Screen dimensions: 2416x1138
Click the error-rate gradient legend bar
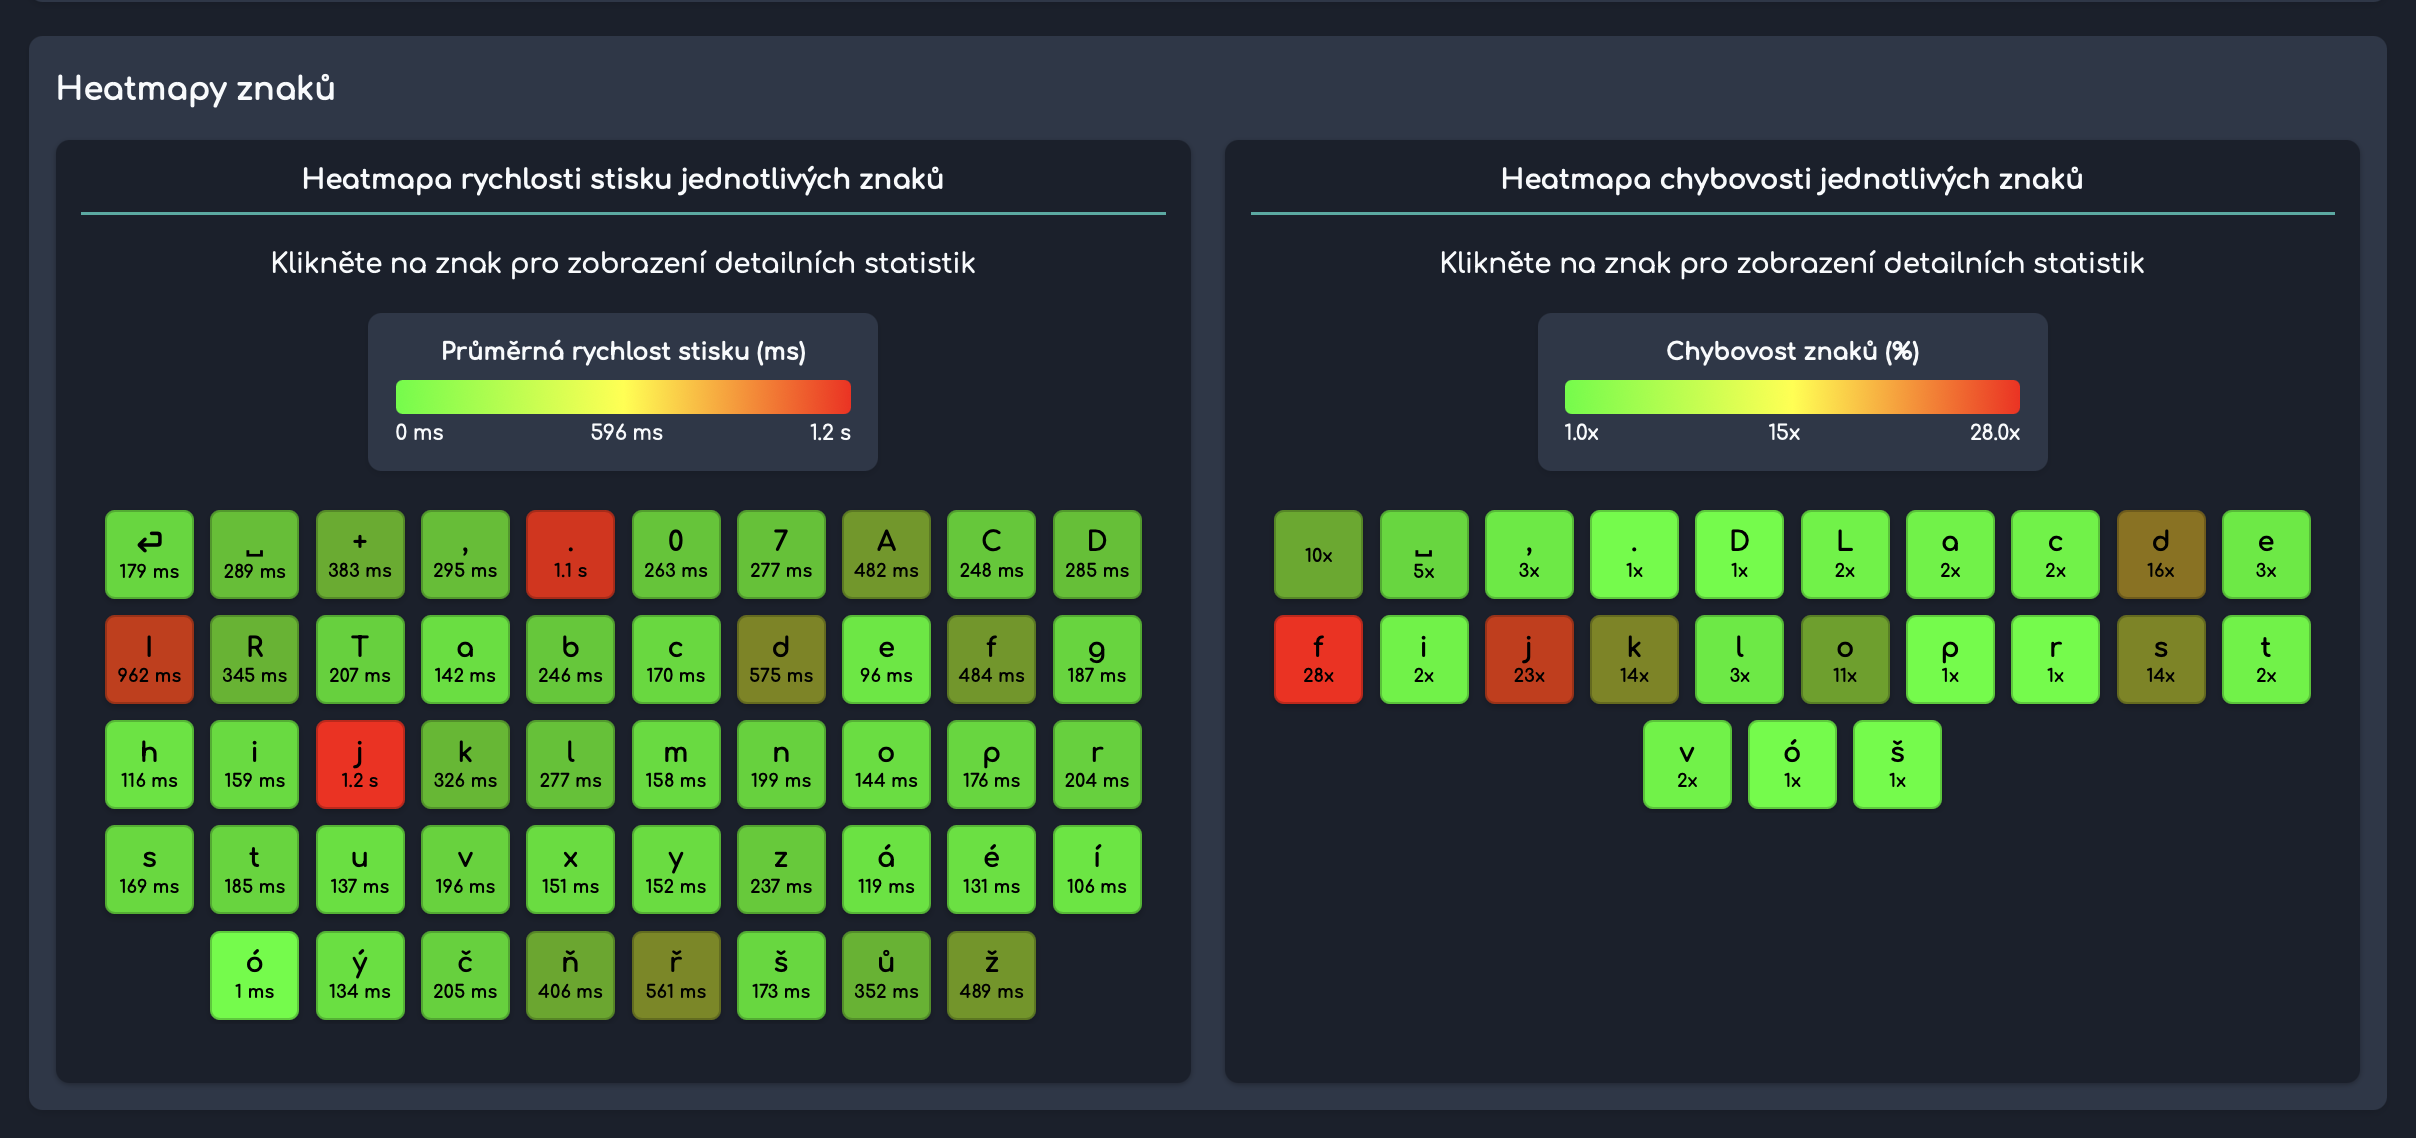(1792, 397)
